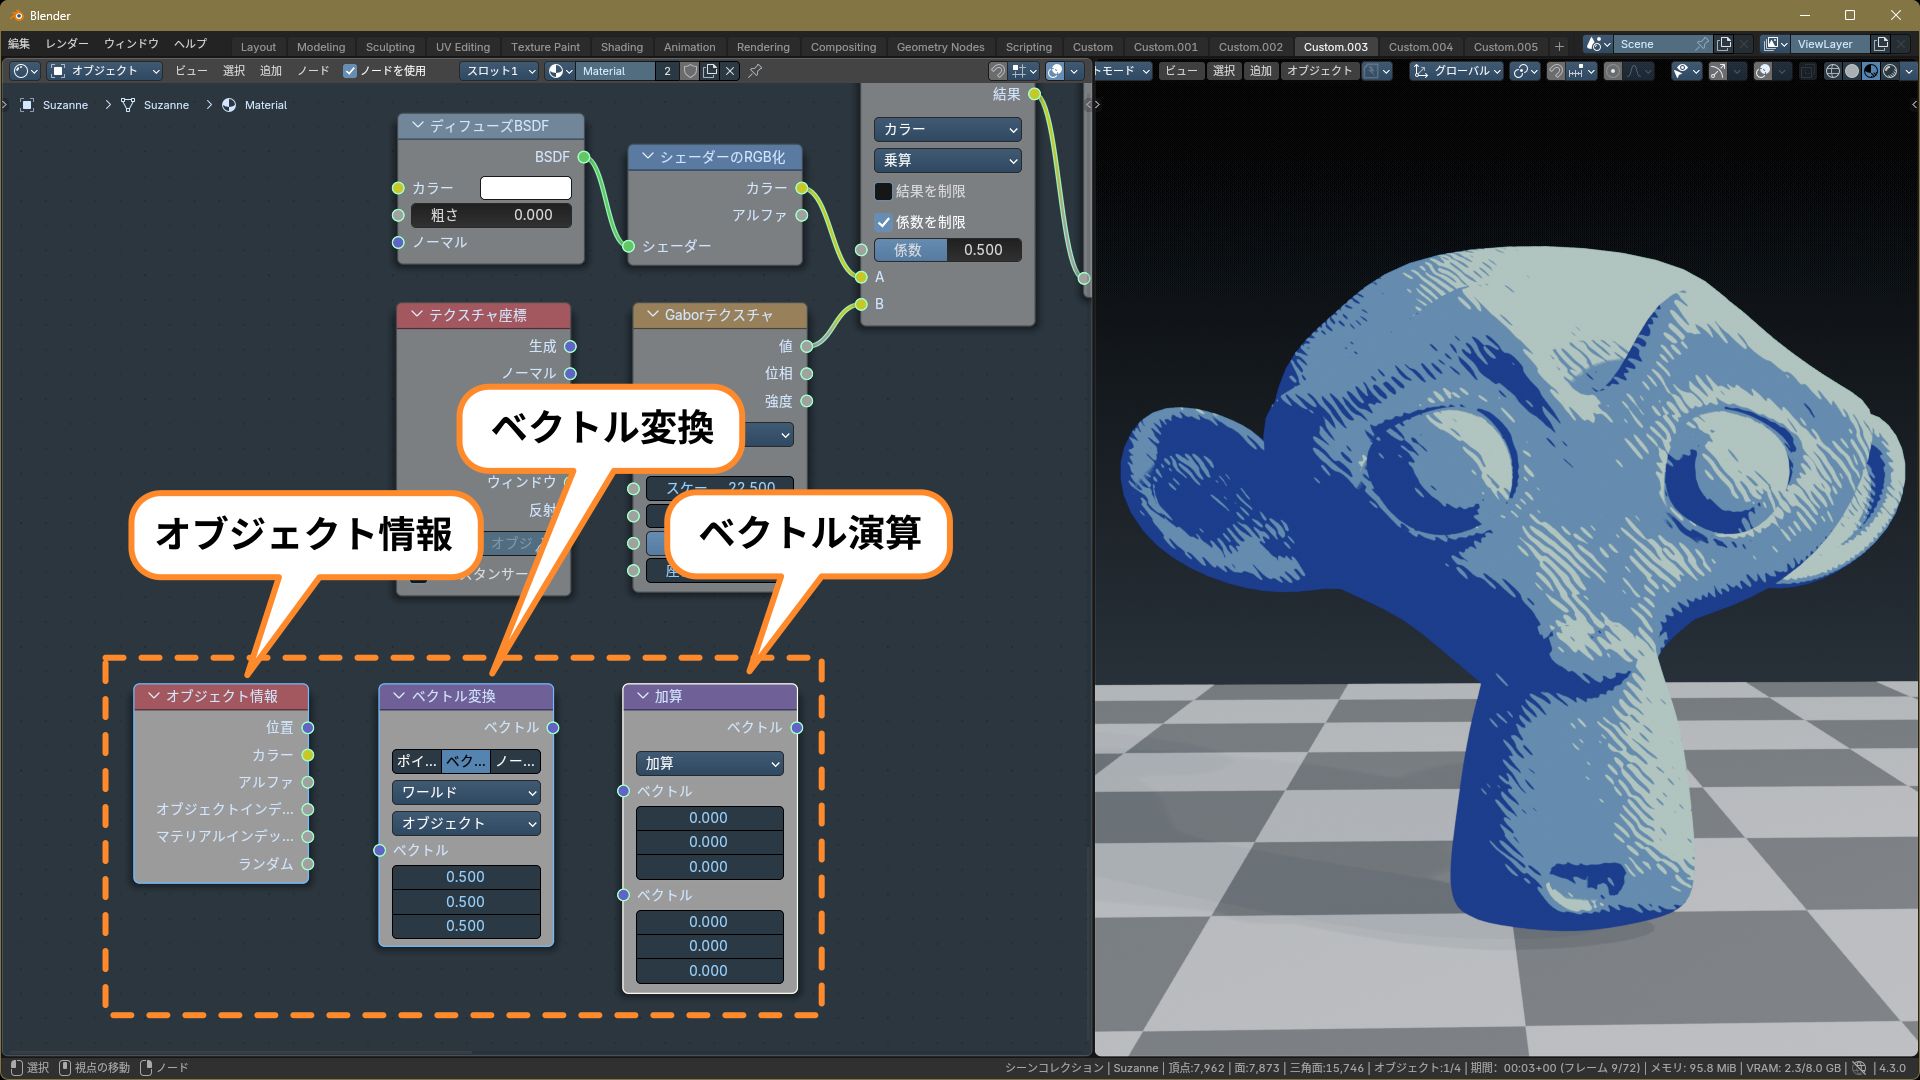The width and height of the screenshot is (1920, 1080).
Task: Switch viewport to wireframe shading icon
Action: (1833, 71)
